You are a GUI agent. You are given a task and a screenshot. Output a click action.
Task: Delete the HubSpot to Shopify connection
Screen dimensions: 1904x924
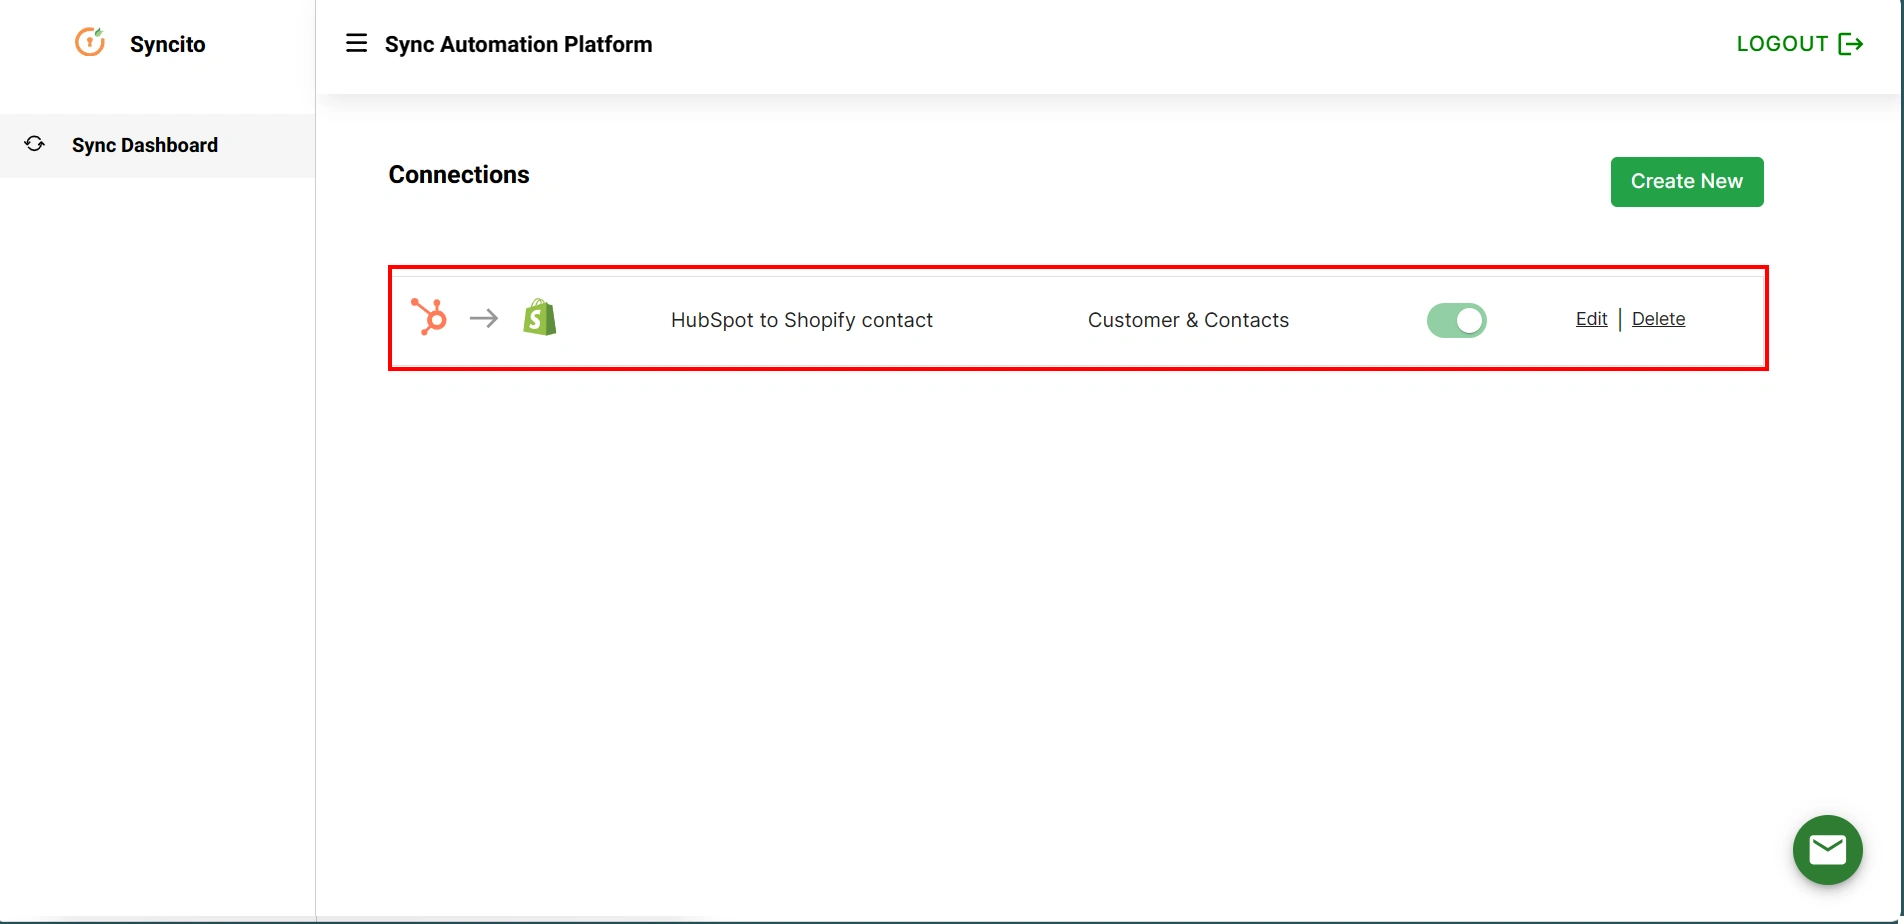[1658, 318]
